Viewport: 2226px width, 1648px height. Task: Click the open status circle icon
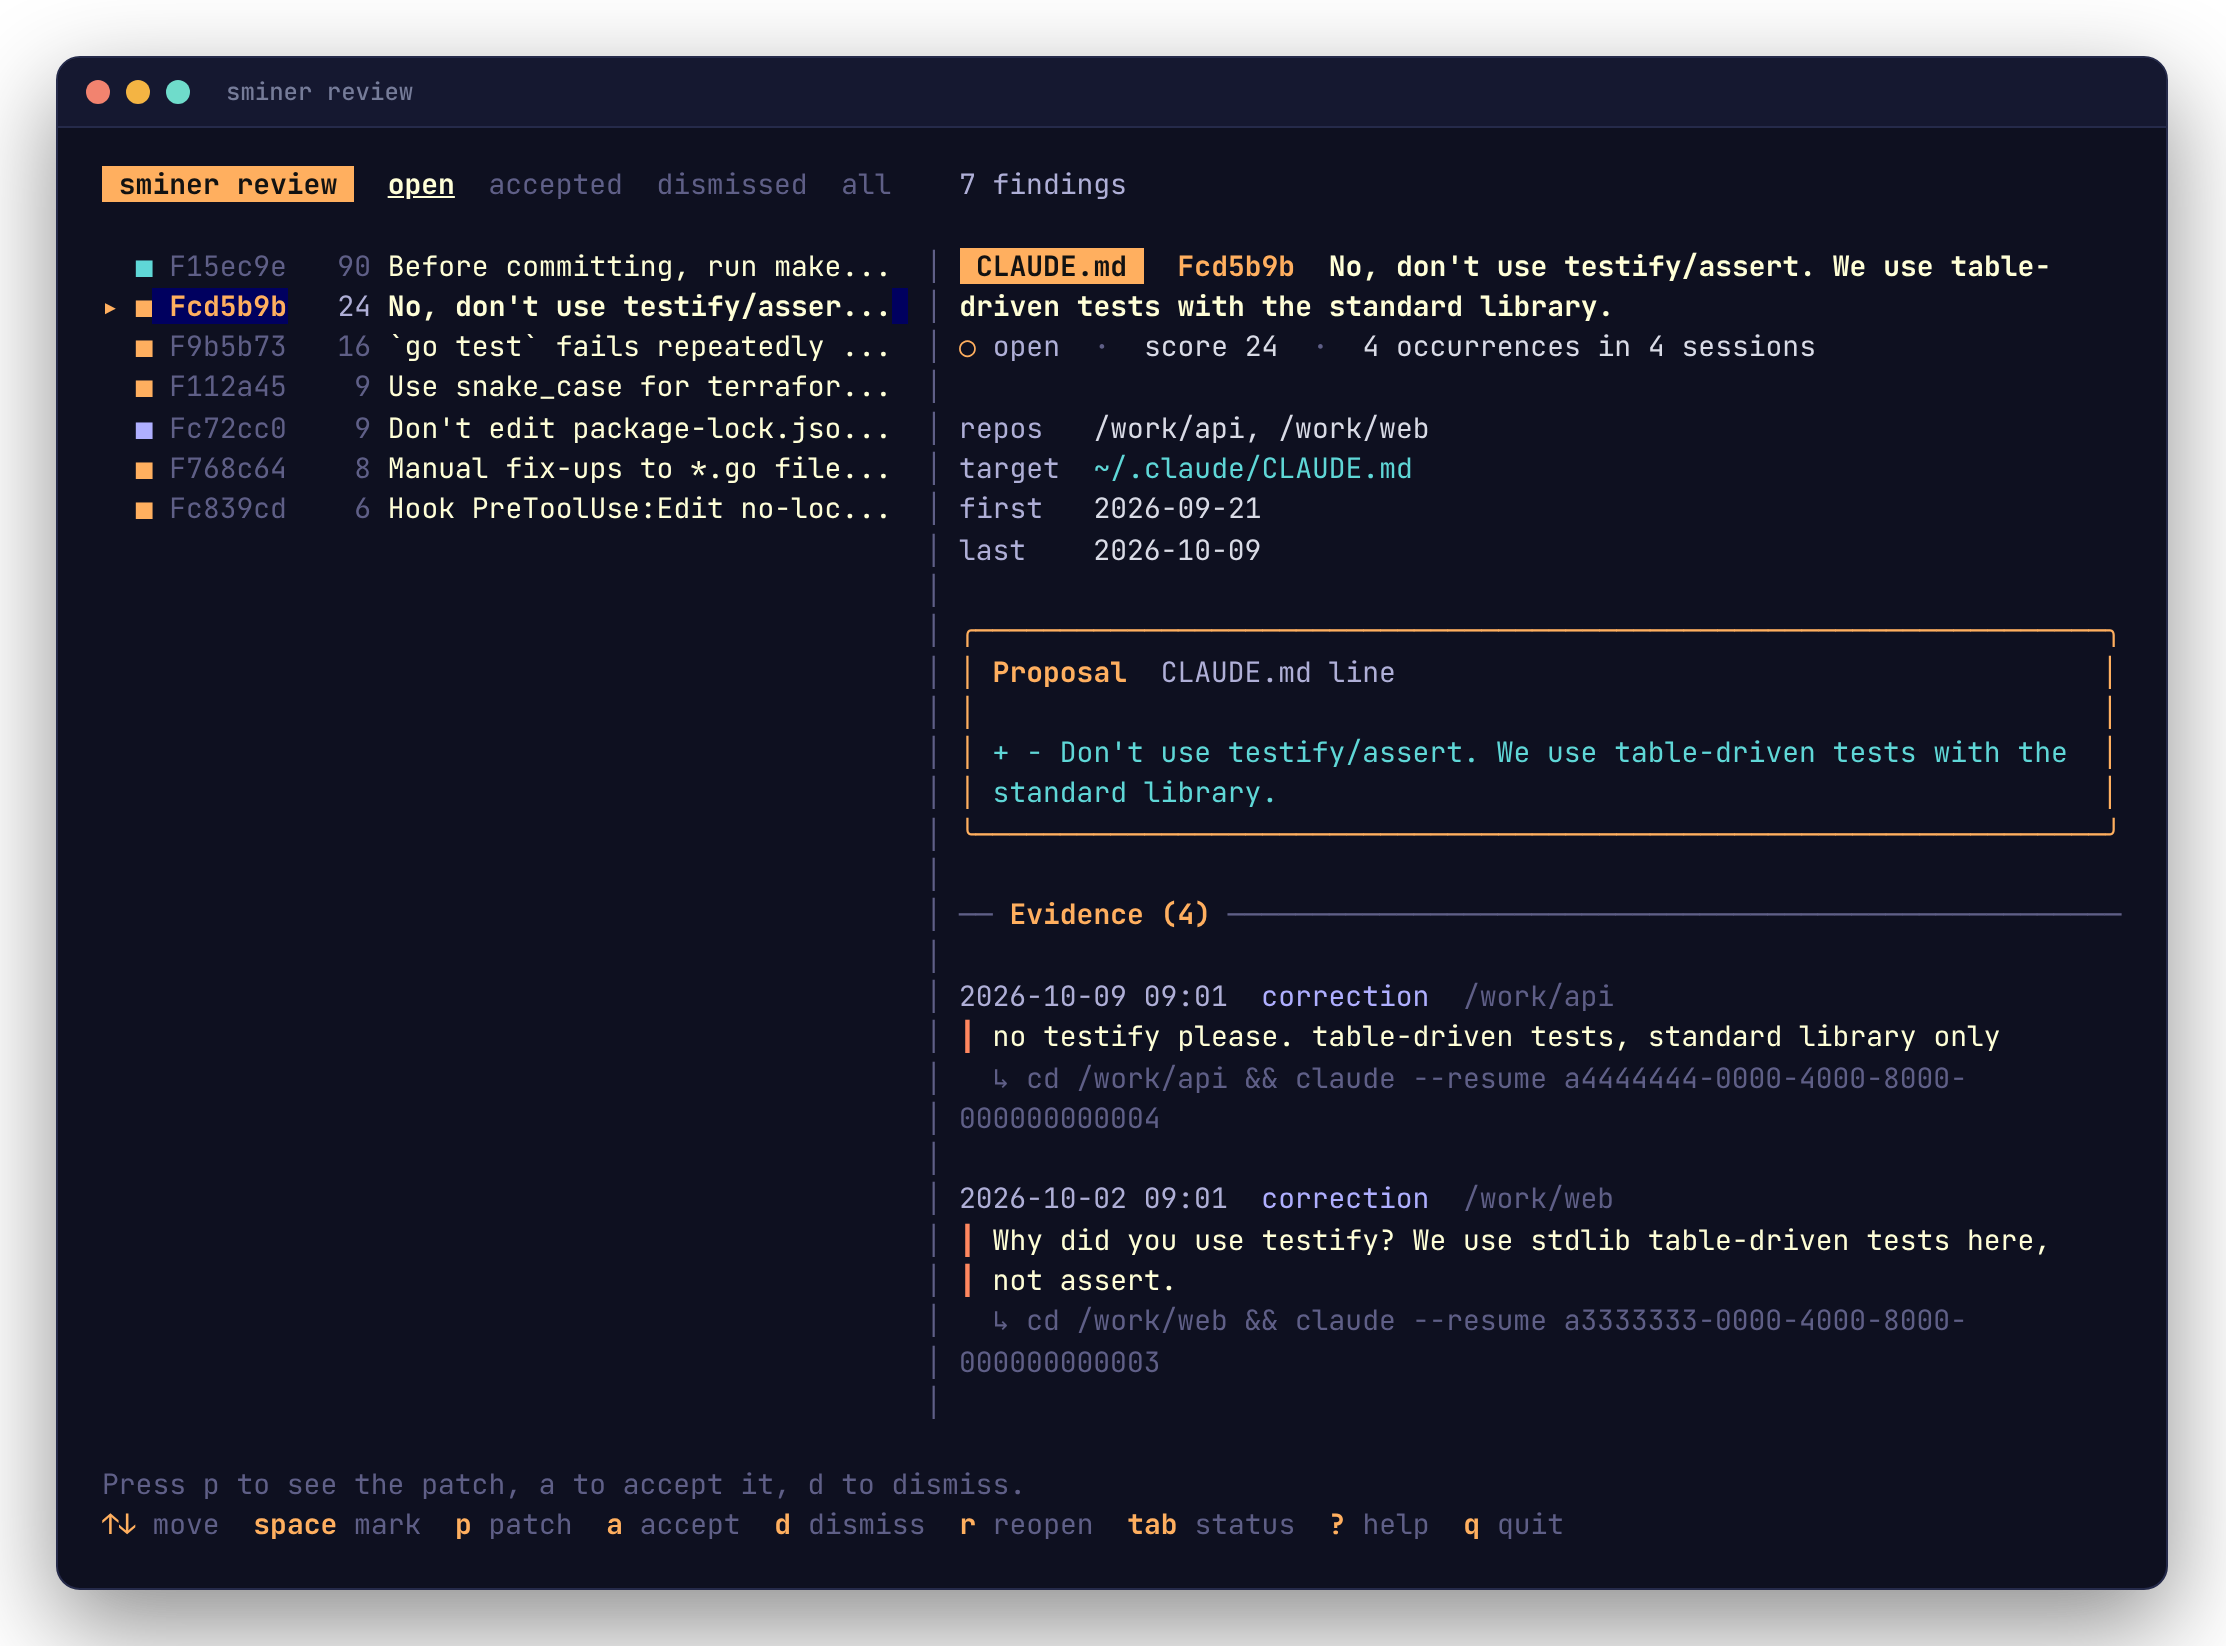point(967,348)
